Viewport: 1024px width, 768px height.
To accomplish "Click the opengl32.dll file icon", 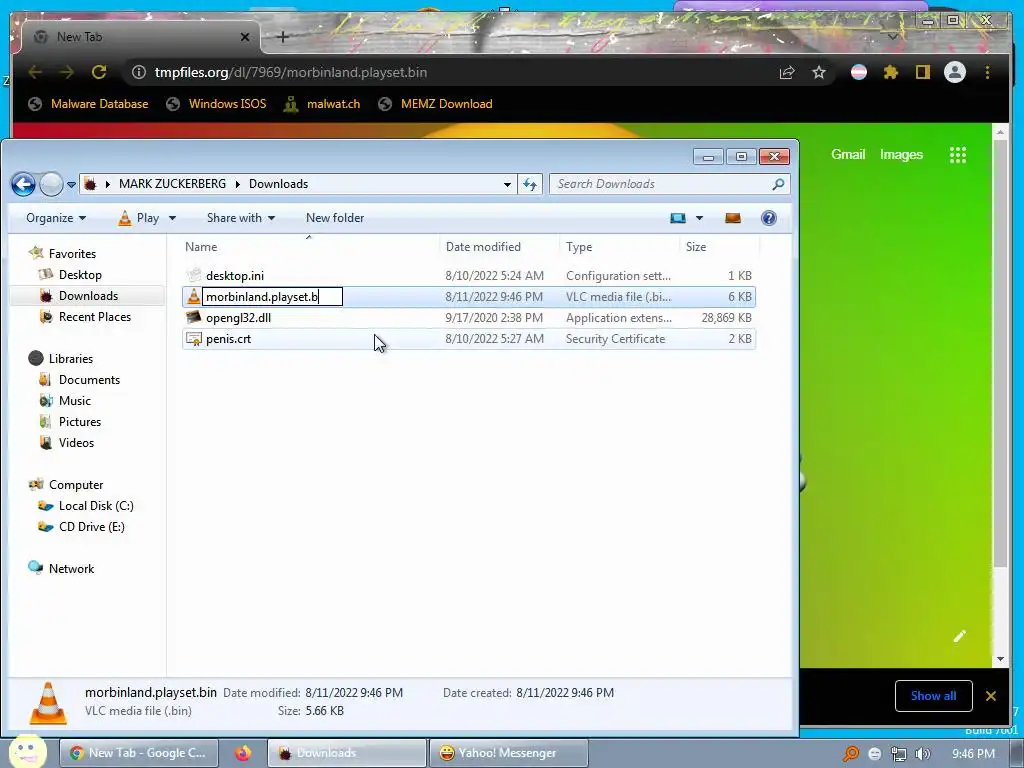I will (x=193, y=317).
